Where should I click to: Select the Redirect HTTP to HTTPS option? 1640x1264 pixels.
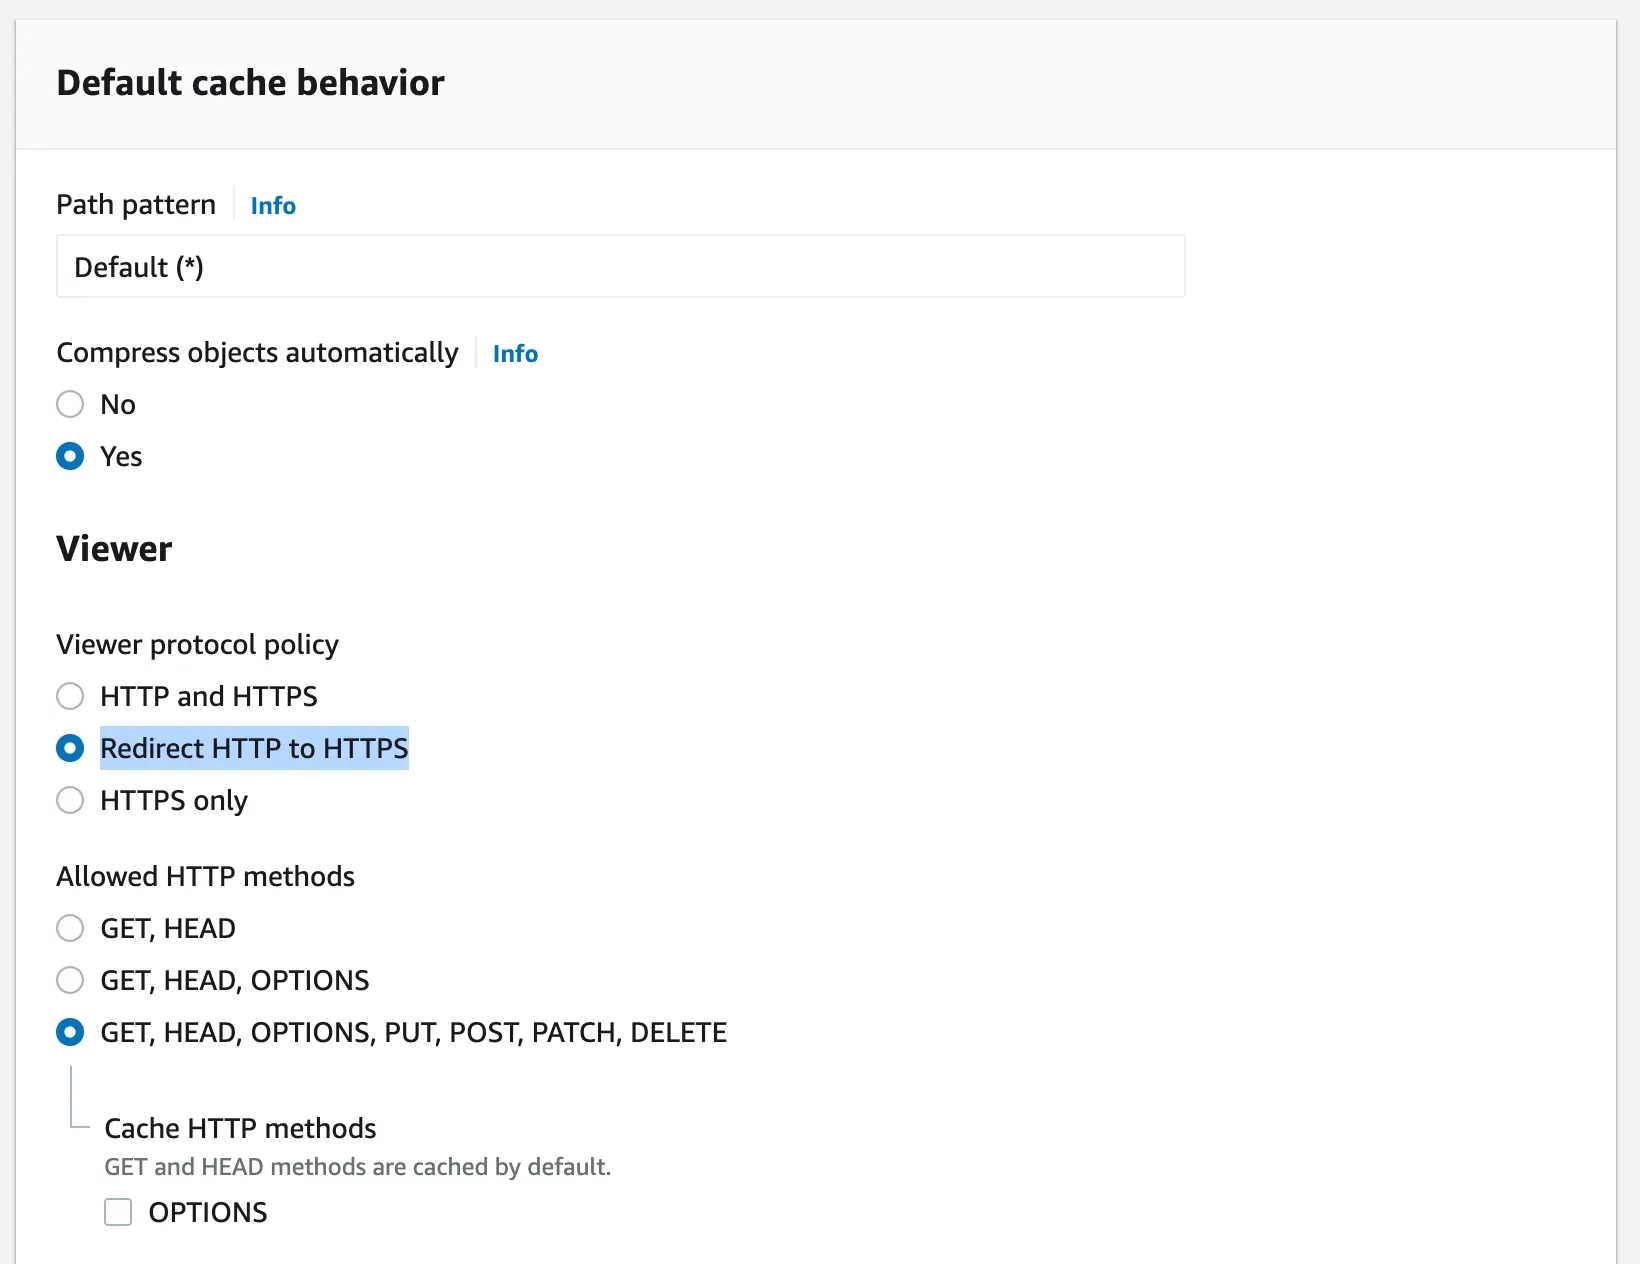click(70, 748)
